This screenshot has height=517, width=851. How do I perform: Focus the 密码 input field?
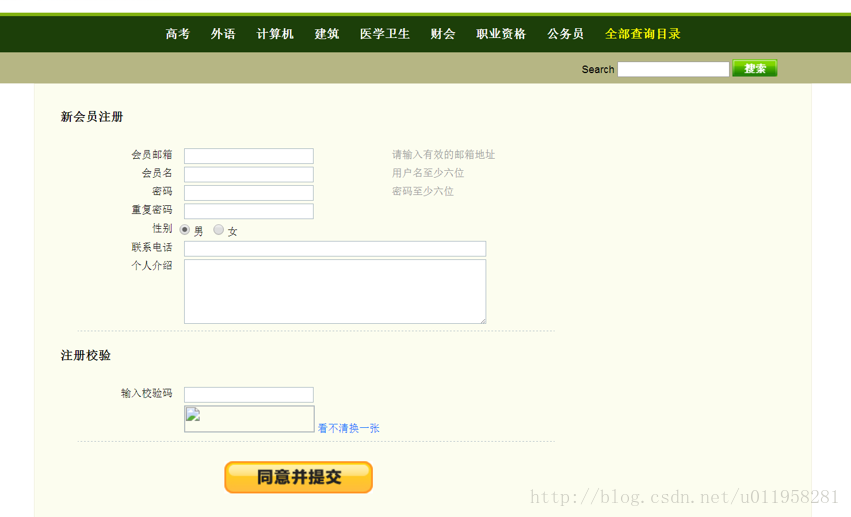point(249,193)
